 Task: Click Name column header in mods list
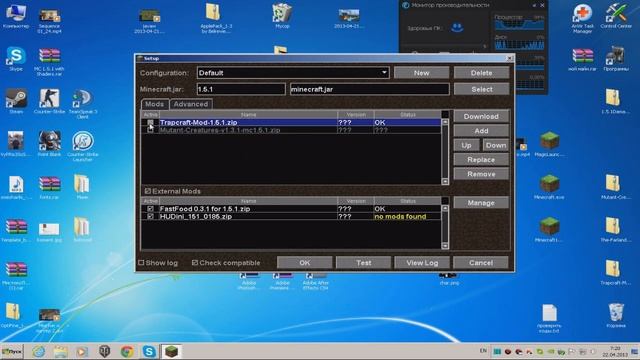point(248,115)
